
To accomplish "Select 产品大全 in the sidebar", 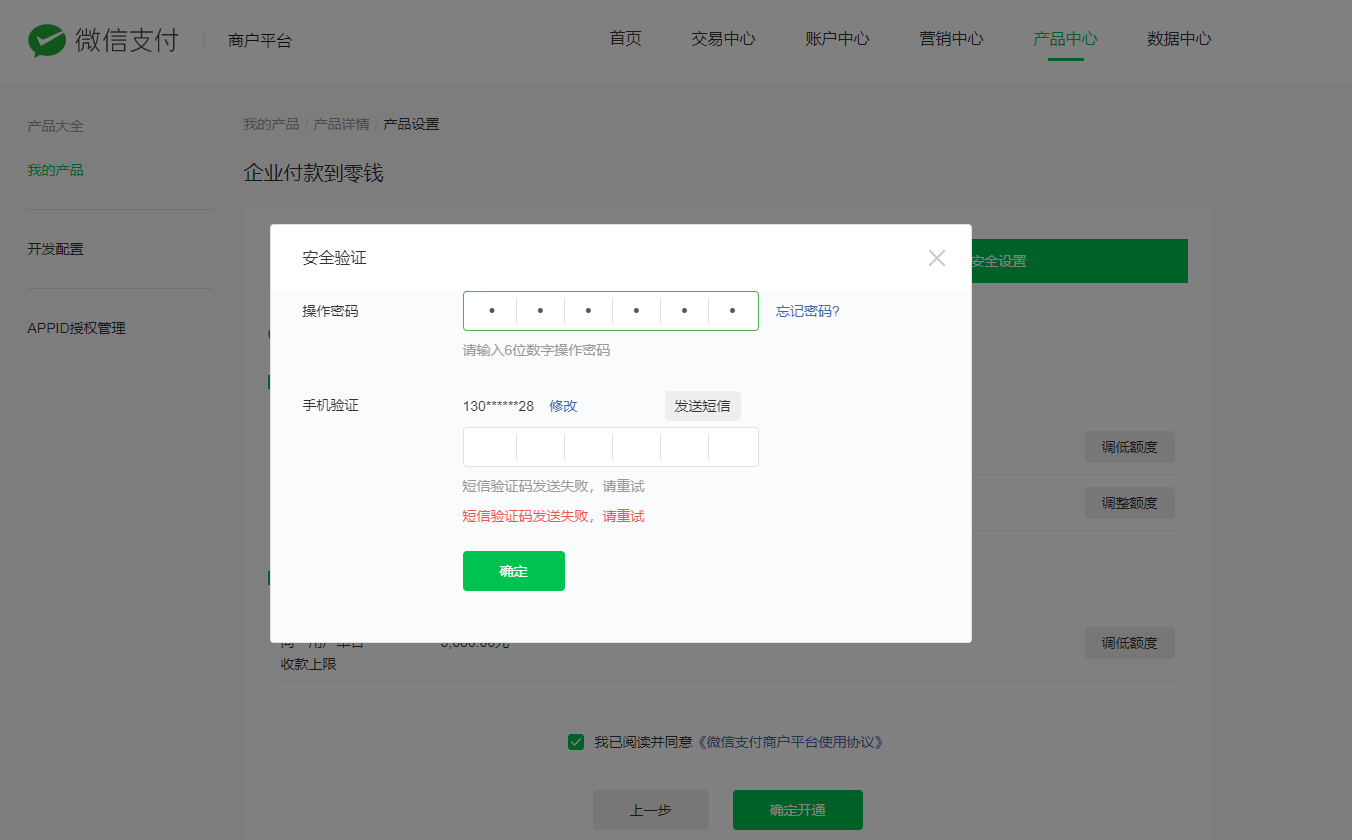I will (55, 126).
